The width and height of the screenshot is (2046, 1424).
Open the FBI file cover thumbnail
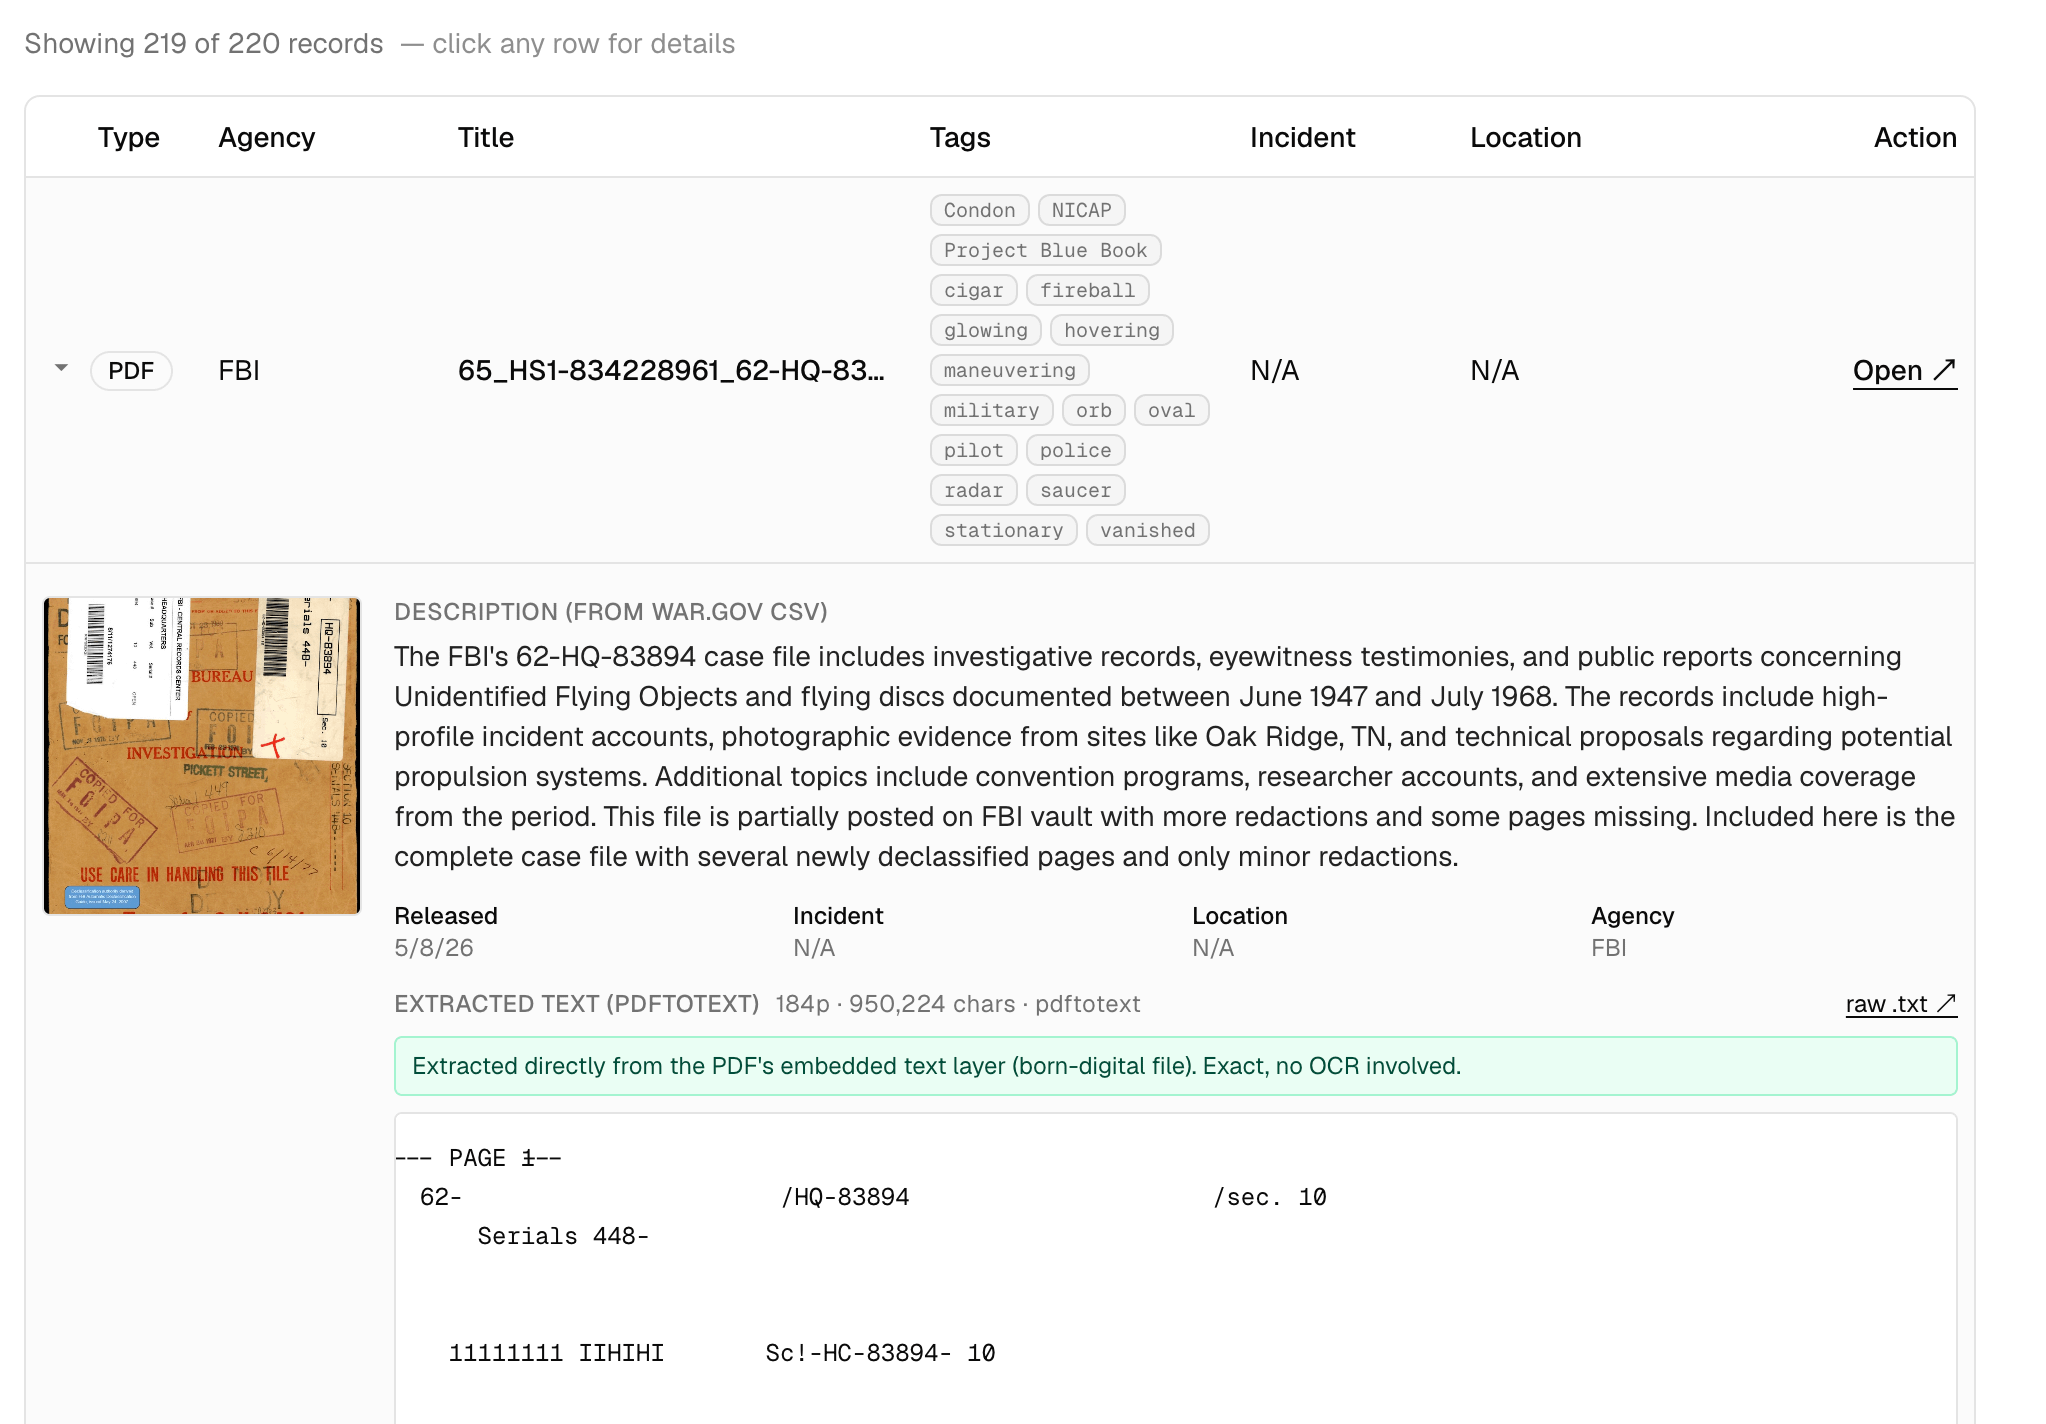pyautogui.click(x=202, y=756)
